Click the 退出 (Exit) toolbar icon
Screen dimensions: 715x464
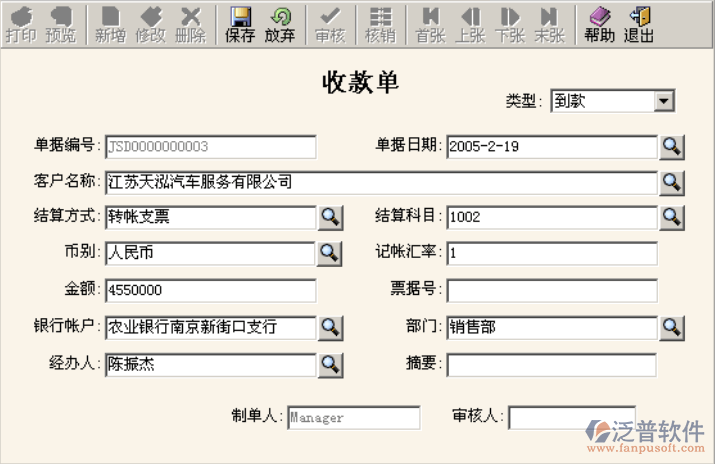pos(639,25)
